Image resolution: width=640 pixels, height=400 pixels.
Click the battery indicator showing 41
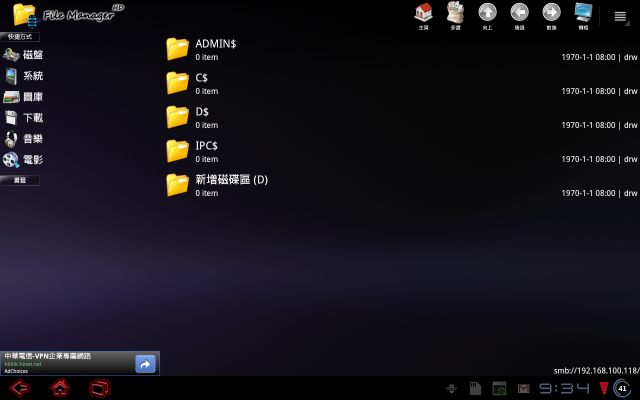tap(622, 388)
